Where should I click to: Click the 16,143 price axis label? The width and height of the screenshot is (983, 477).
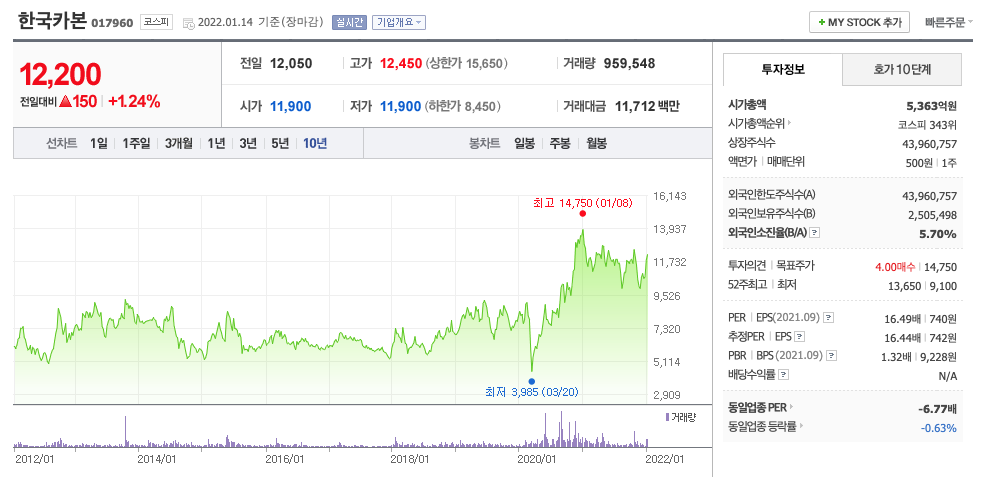coord(670,196)
